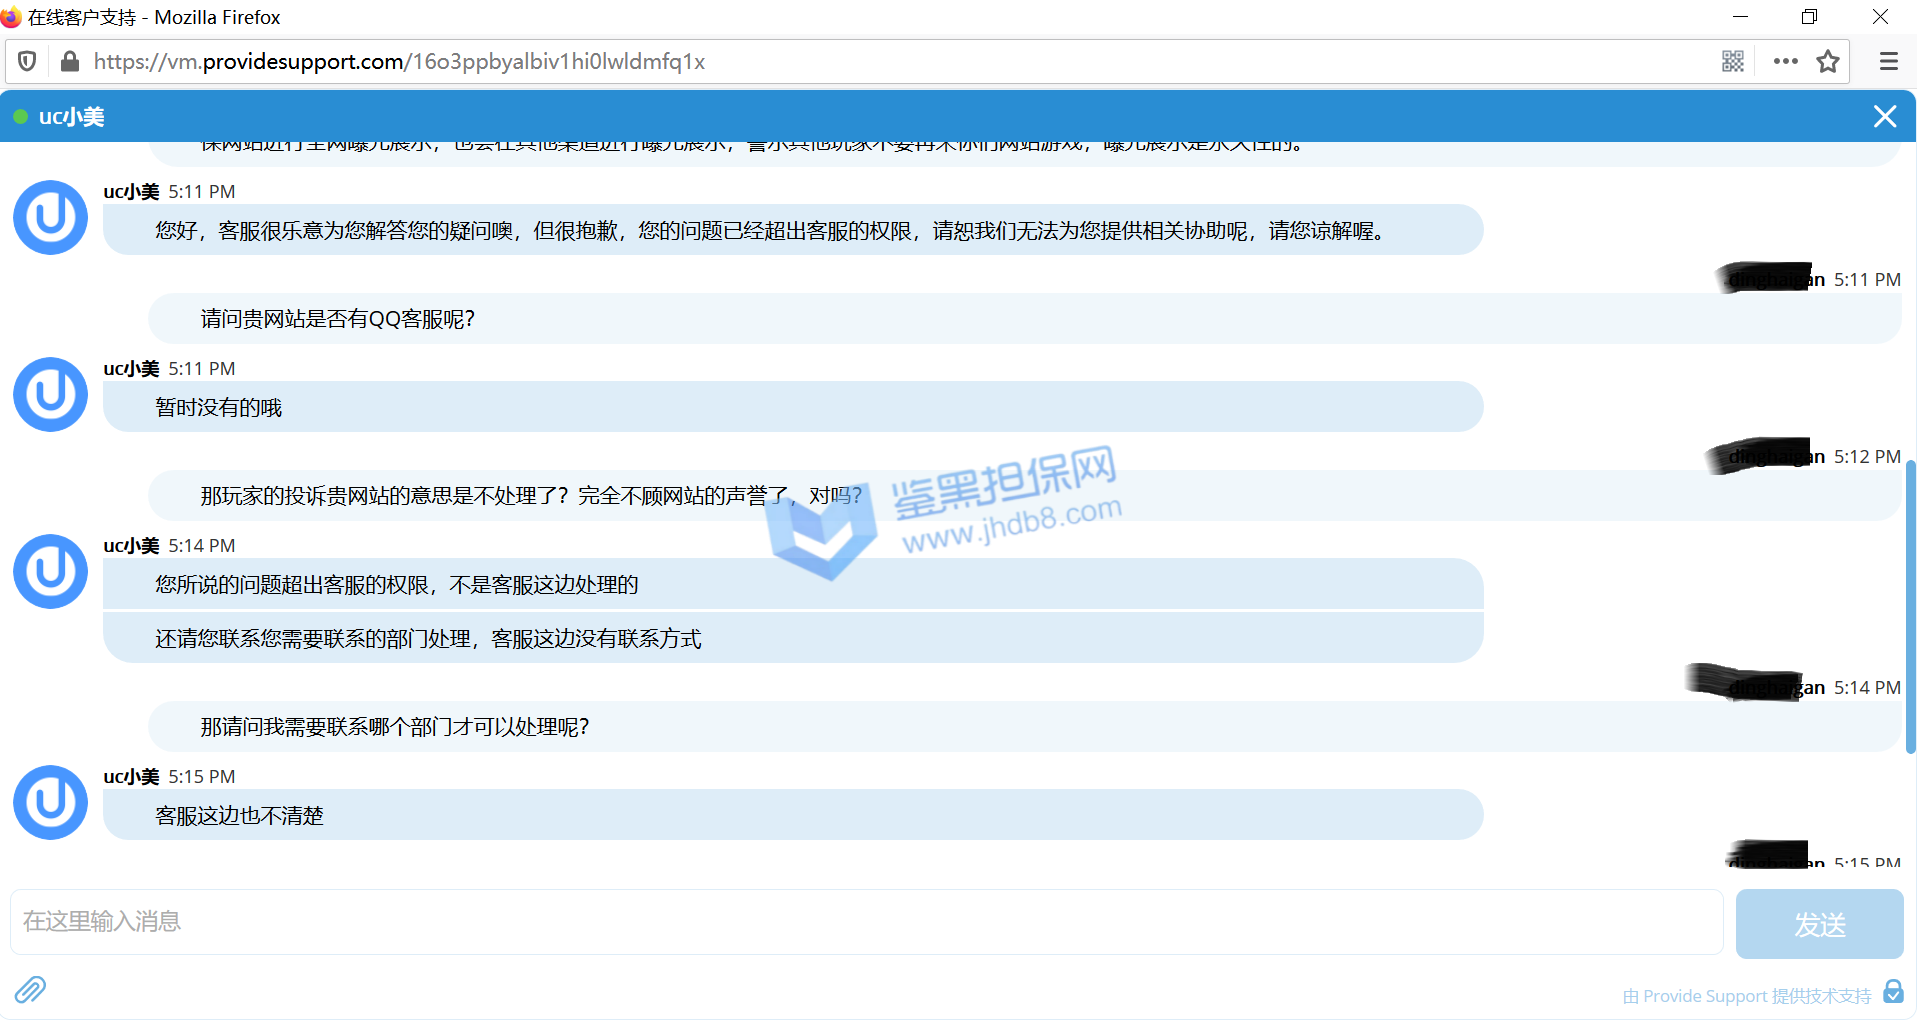Click the paperclip attach file icon

point(30,989)
